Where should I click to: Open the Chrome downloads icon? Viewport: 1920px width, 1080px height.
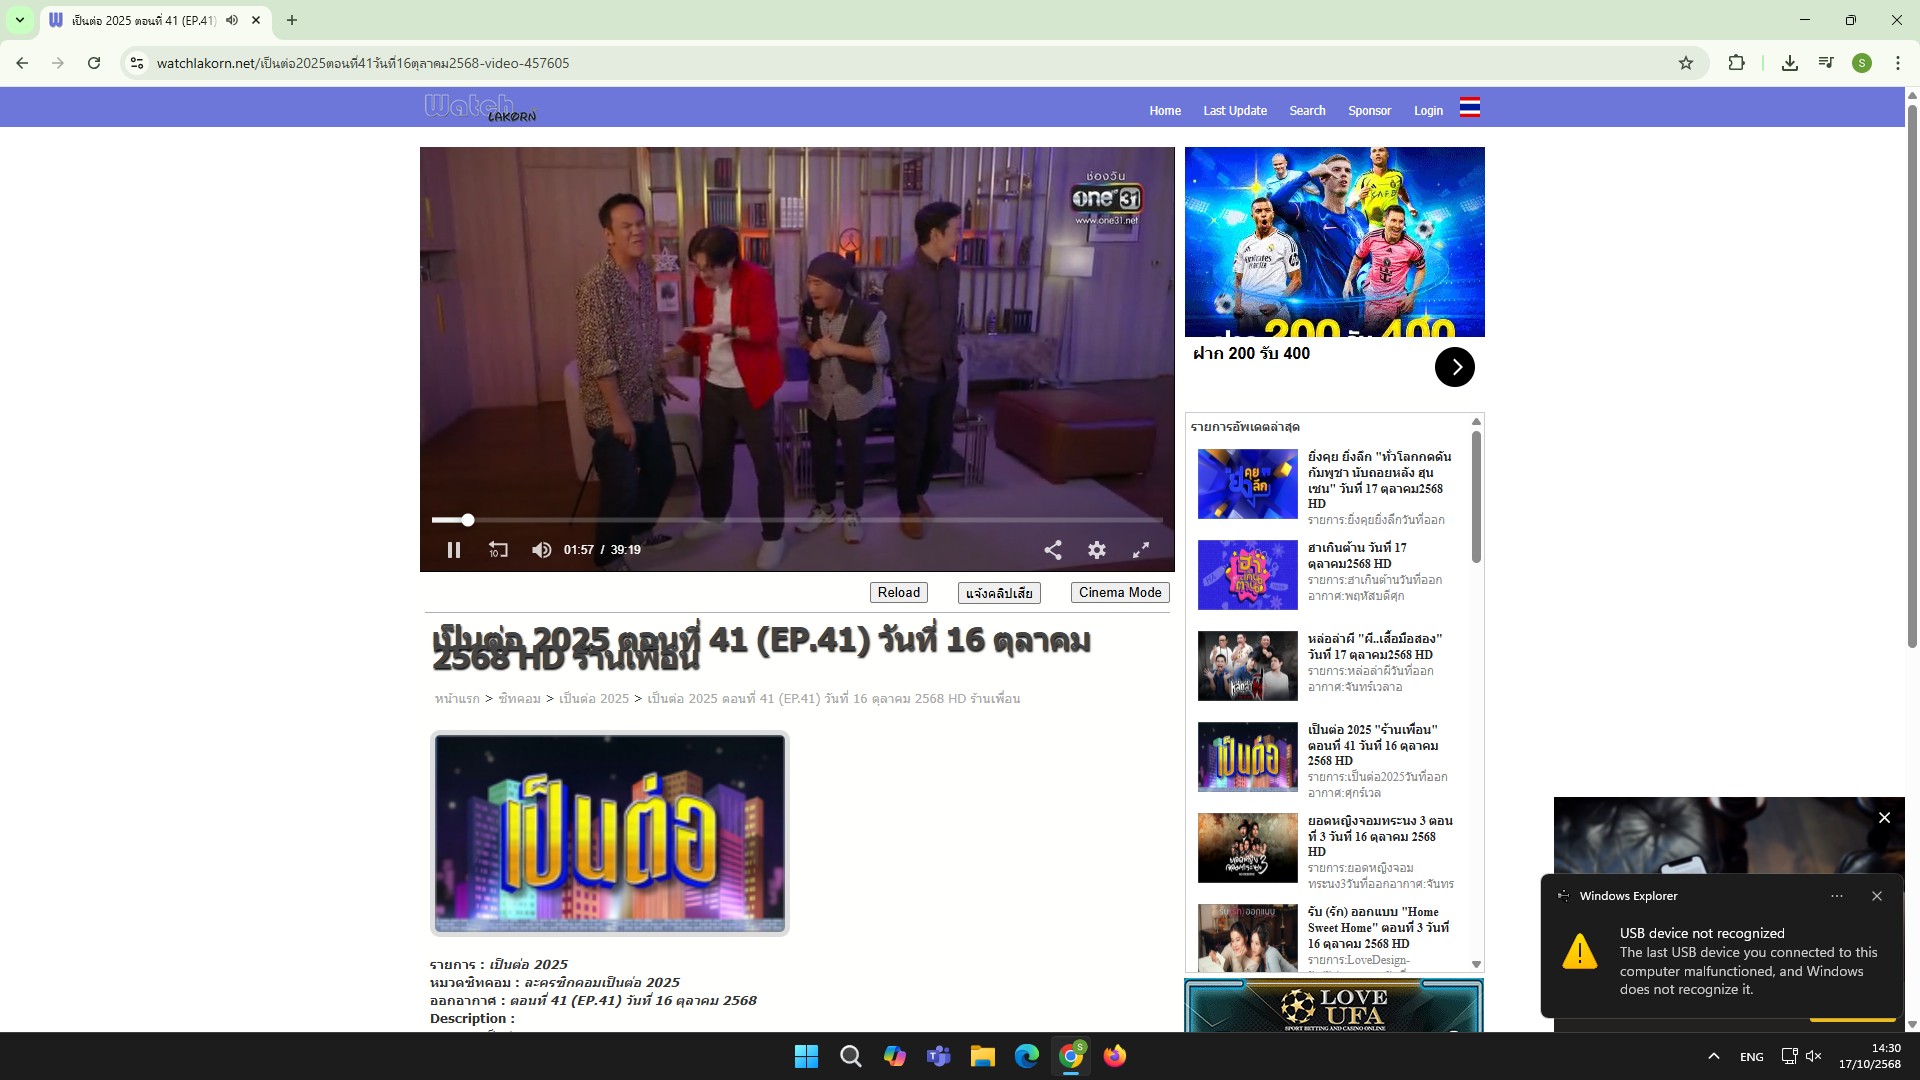click(1789, 63)
